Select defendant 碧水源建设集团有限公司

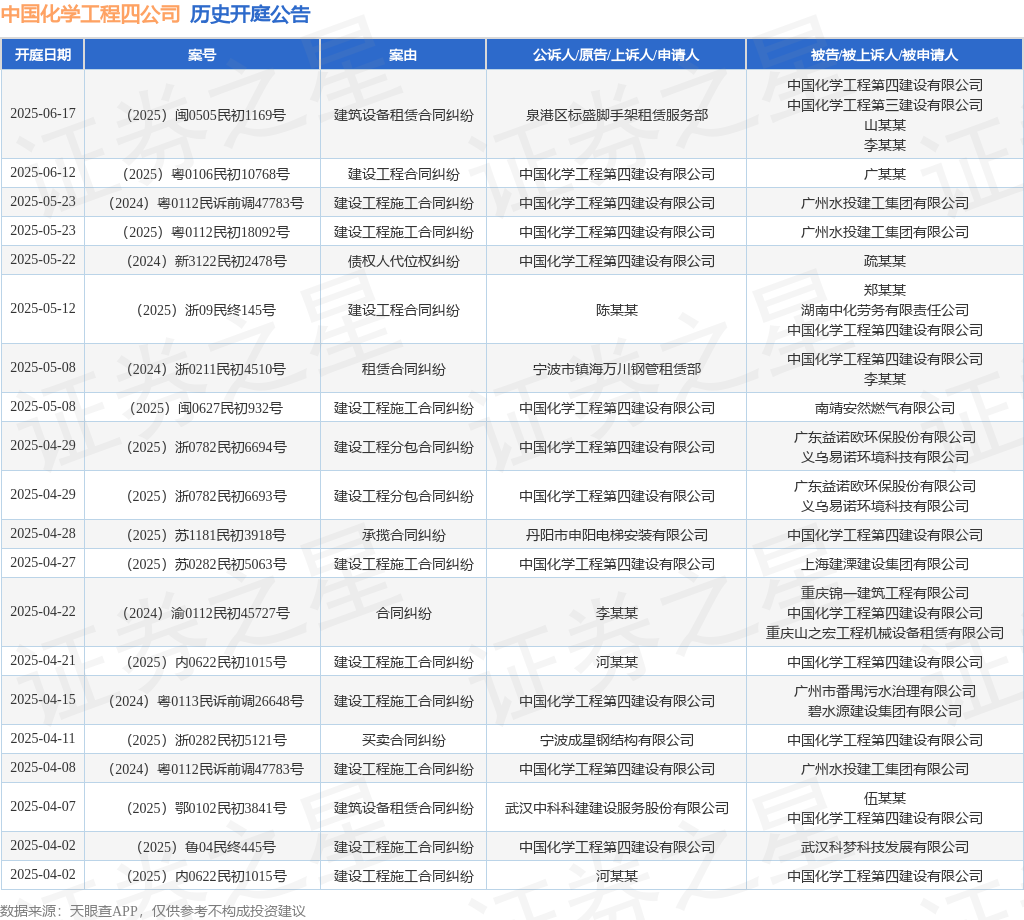[x=885, y=711]
